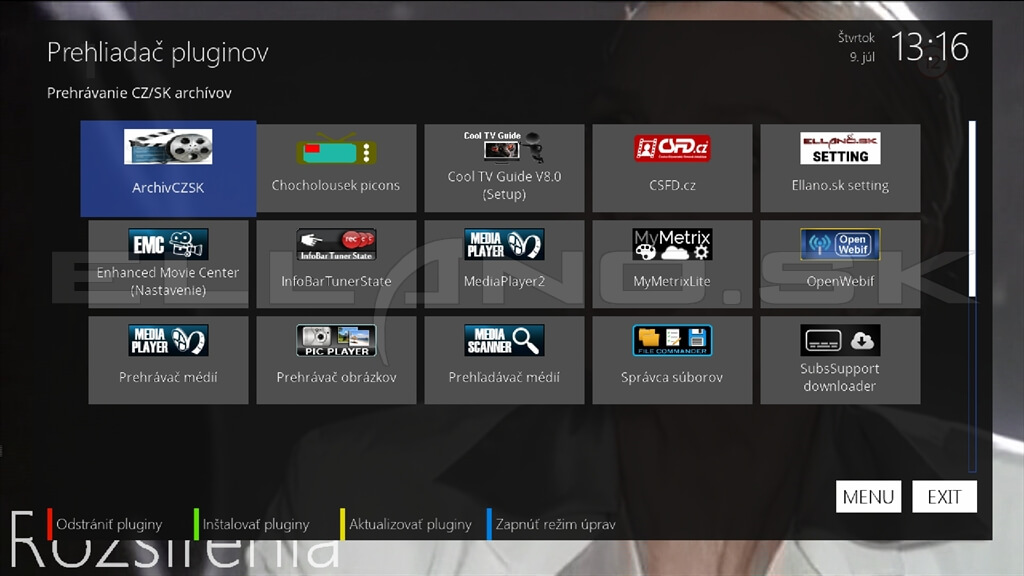
Task: Click the Prehrávač obrázkov label
Action: pyautogui.click(x=336, y=377)
